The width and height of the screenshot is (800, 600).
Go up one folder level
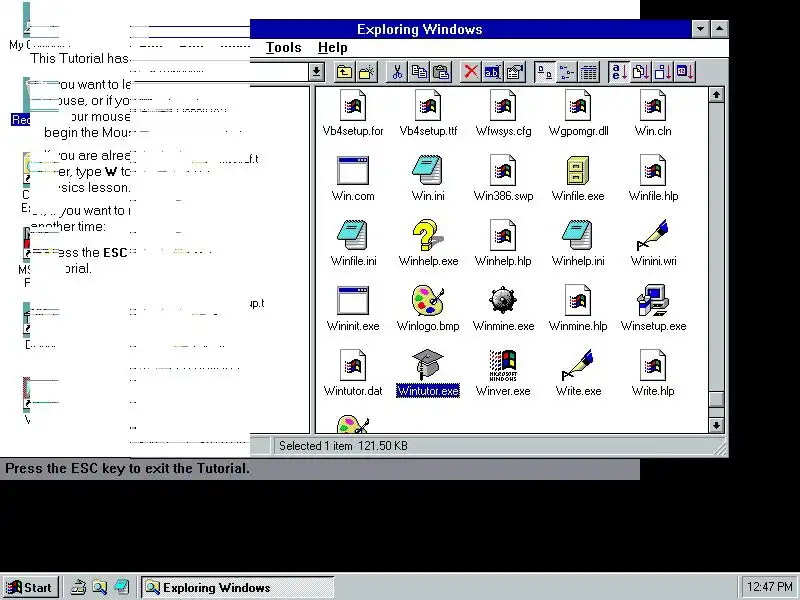tap(344, 72)
